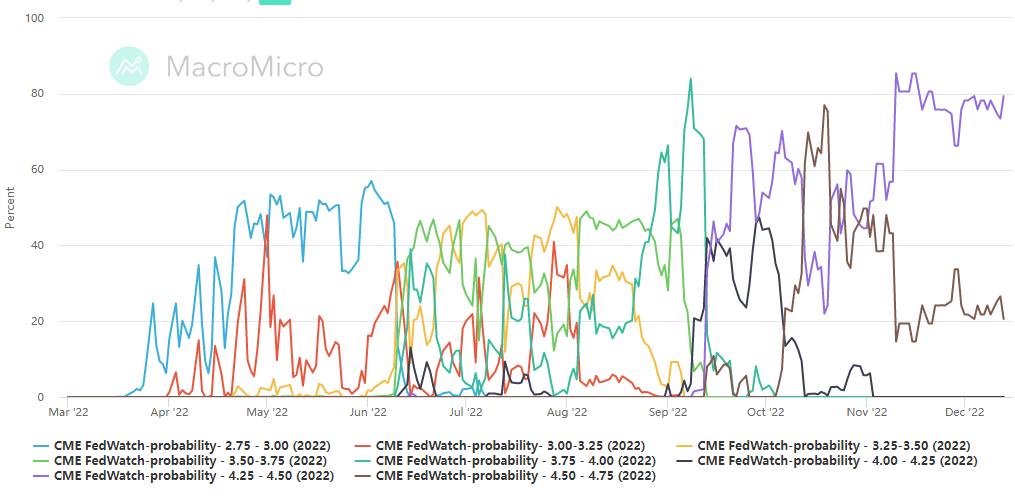
Task: Toggle the 3.25-3.50 probability legend entry
Action: pos(834,445)
